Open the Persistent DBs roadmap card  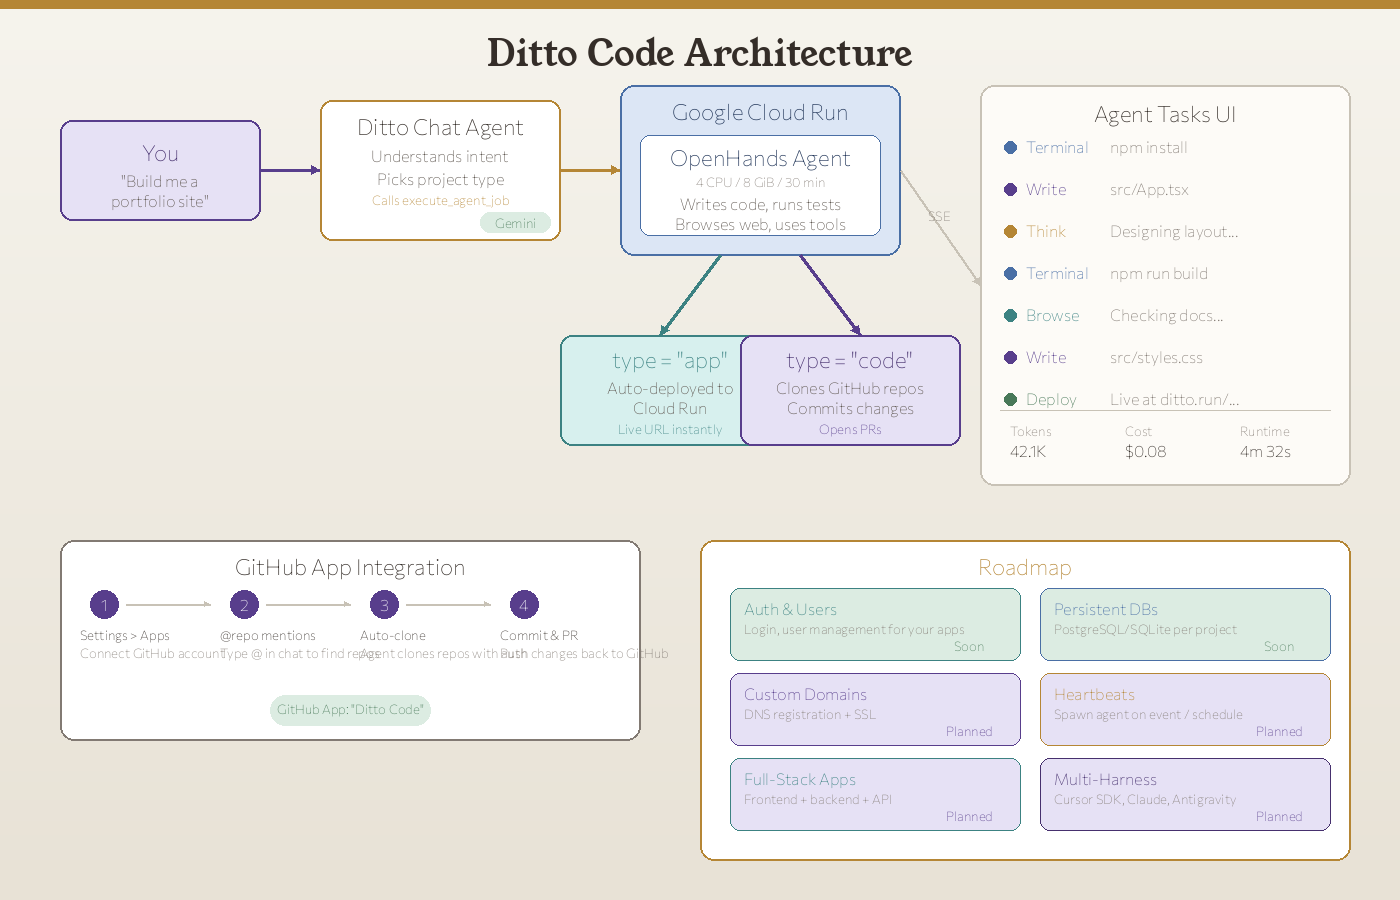pos(1185,625)
